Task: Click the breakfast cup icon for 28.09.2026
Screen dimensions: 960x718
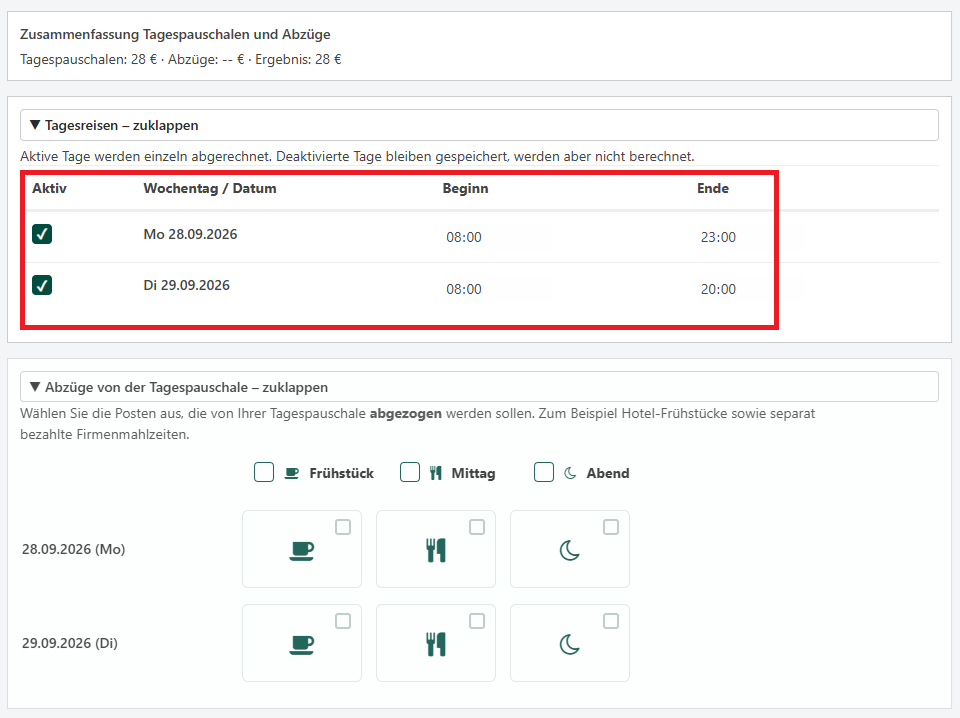Action: 302,550
